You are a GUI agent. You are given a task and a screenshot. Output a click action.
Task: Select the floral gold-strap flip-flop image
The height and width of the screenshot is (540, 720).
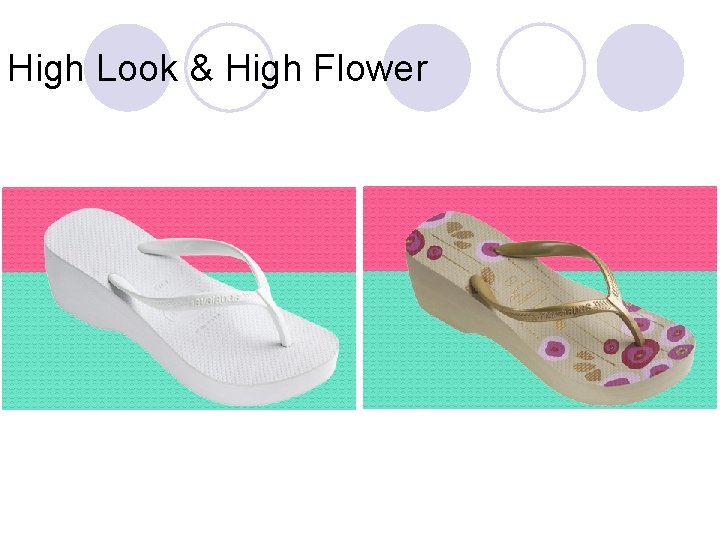click(540, 298)
